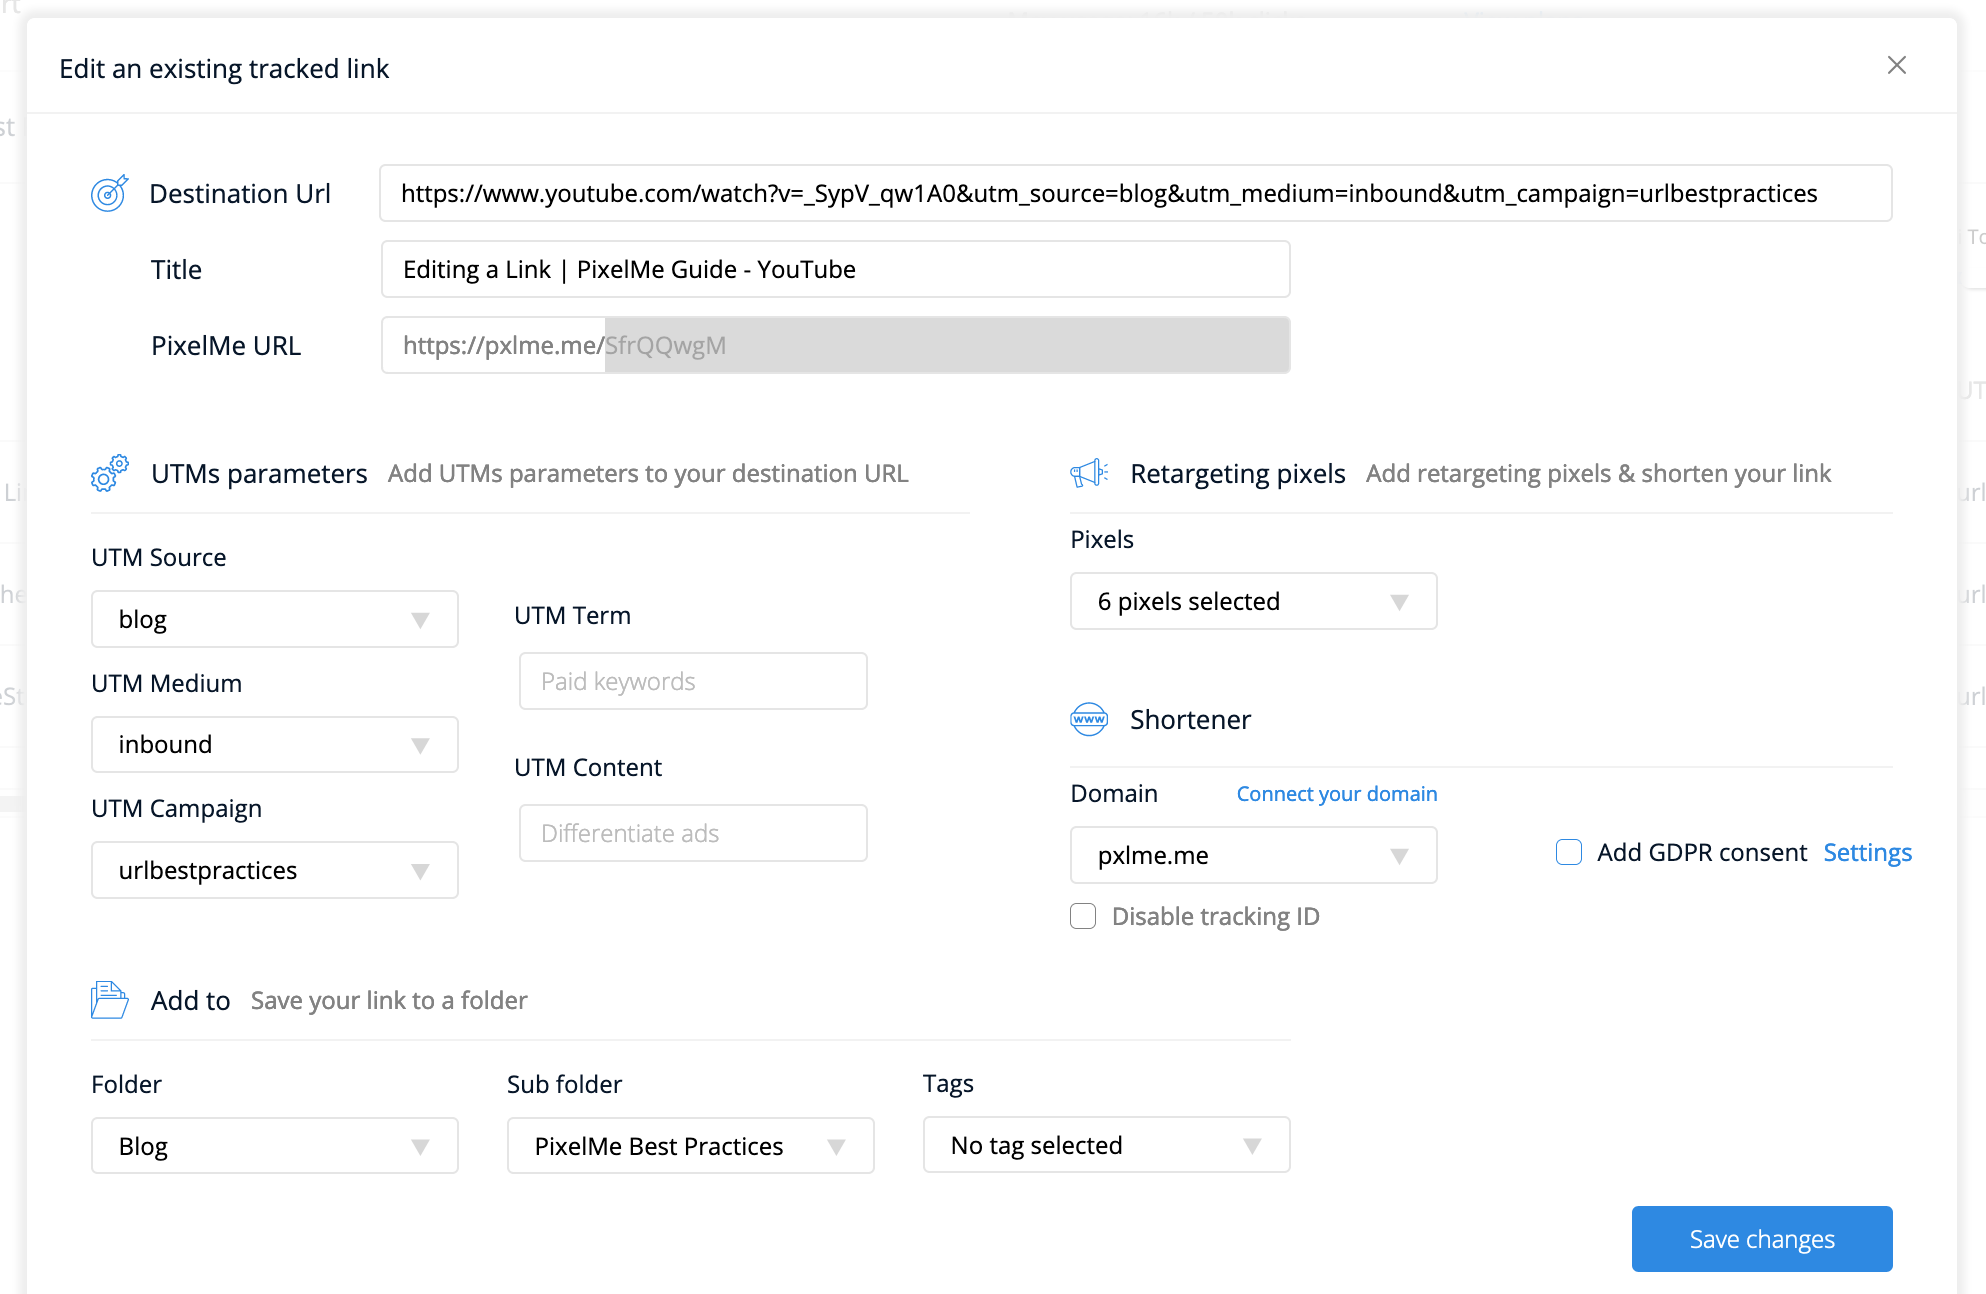Open the Folder dropdown showing Blog
The height and width of the screenshot is (1294, 1986).
tap(275, 1145)
